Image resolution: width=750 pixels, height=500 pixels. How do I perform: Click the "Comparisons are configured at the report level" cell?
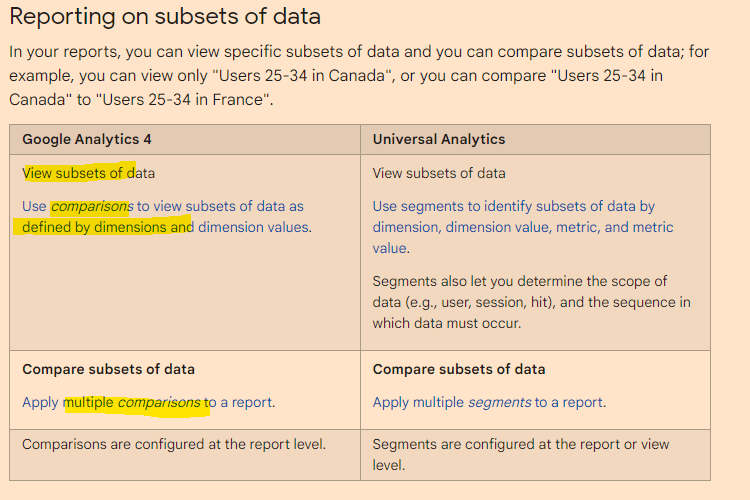(x=174, y=444)
